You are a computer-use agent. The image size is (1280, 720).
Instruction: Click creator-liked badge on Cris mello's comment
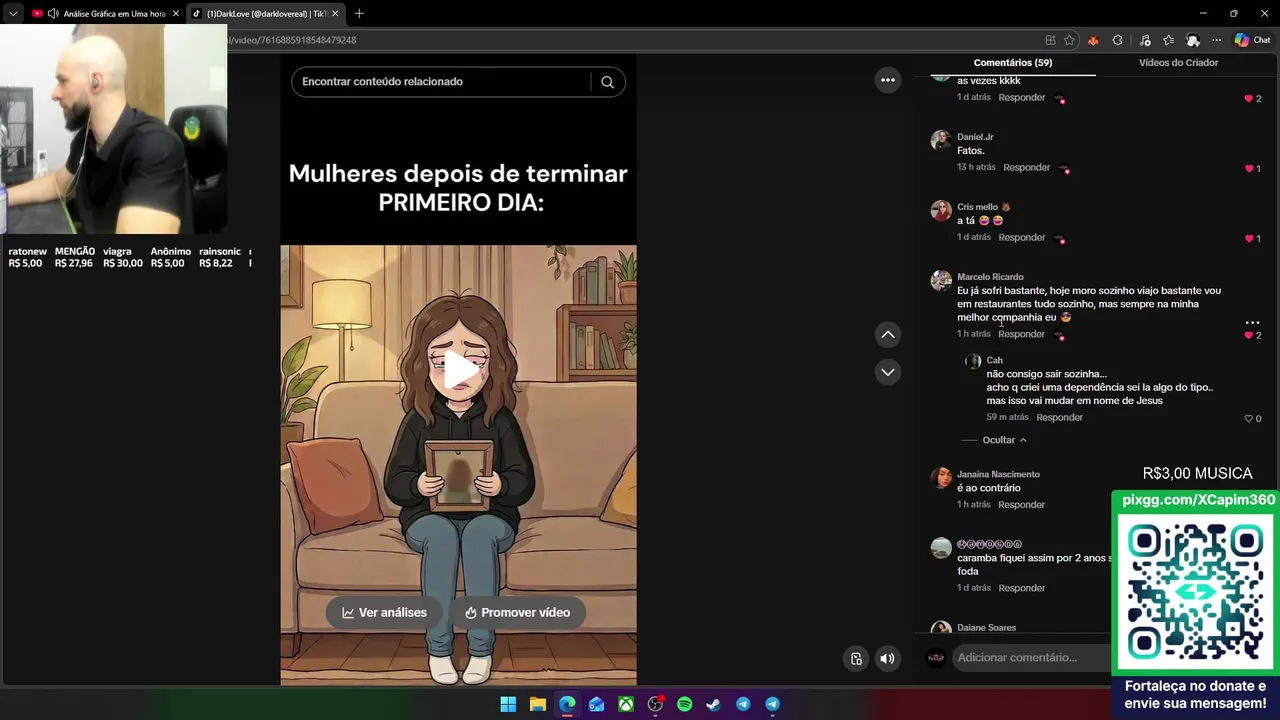tap(1060, 239)
